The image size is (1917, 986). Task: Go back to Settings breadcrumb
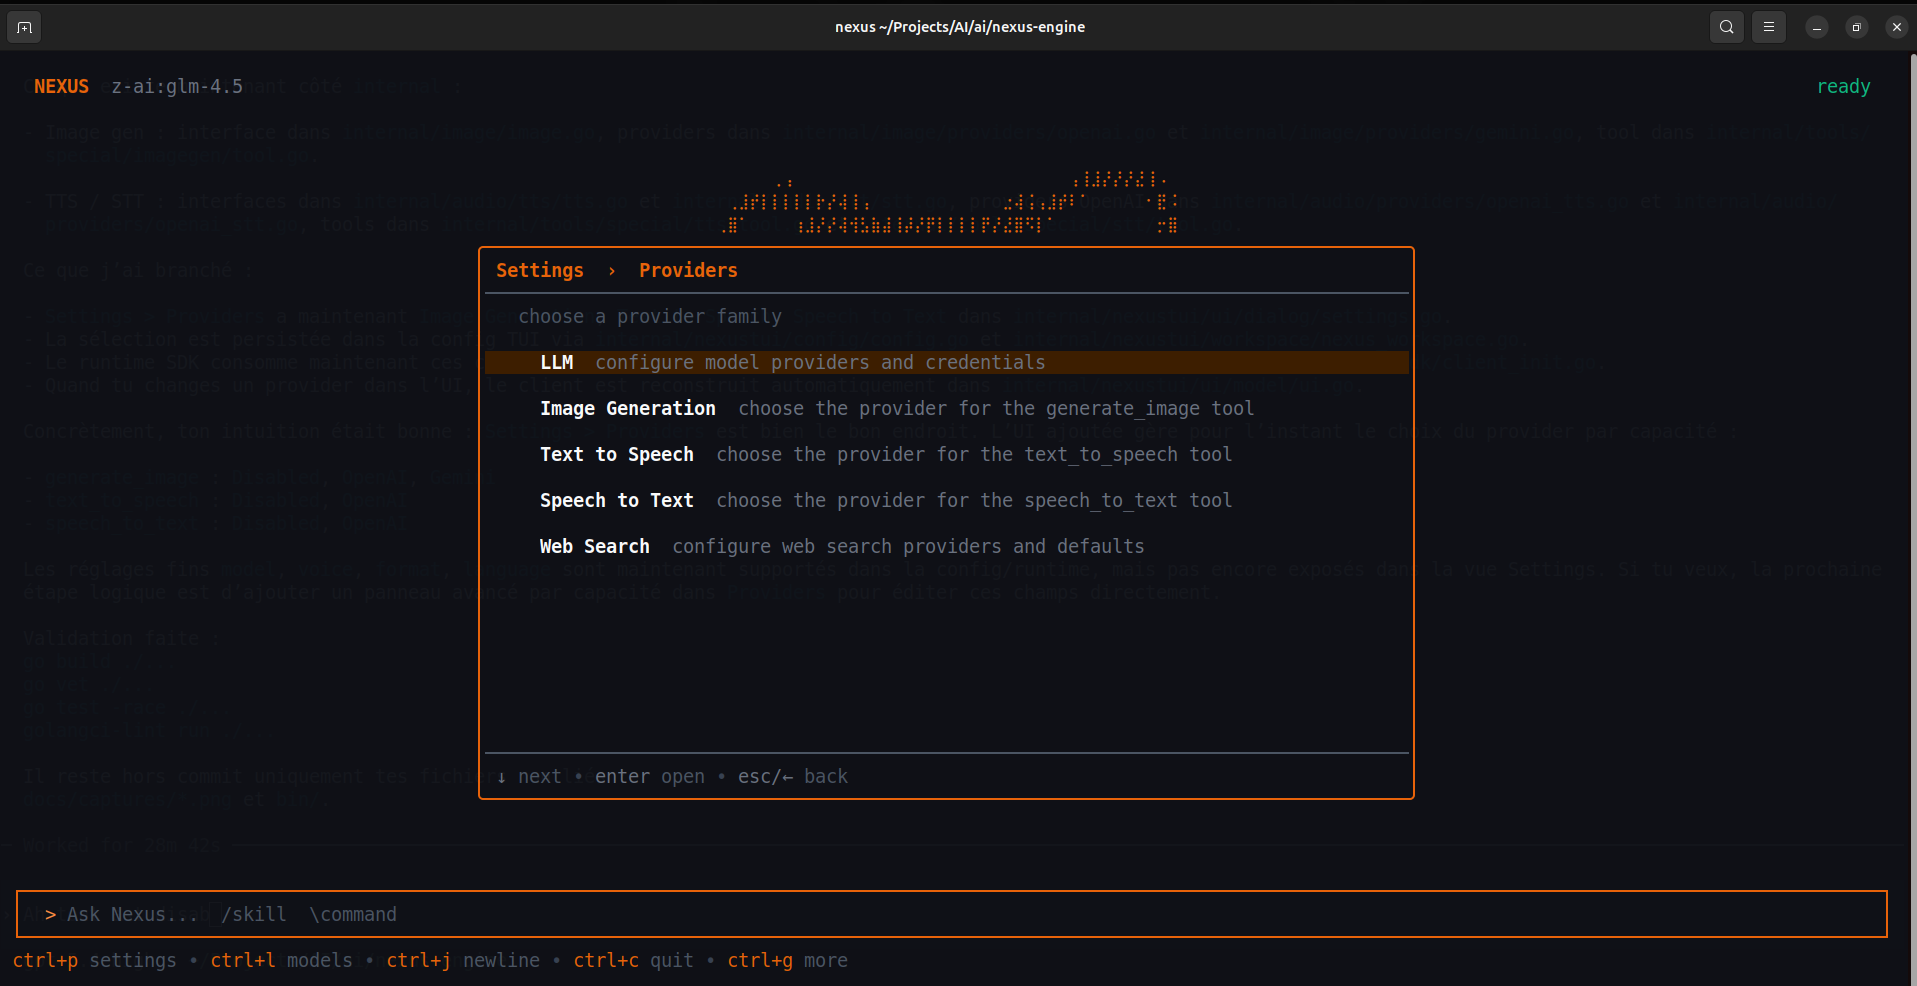(x=540, y=270)
